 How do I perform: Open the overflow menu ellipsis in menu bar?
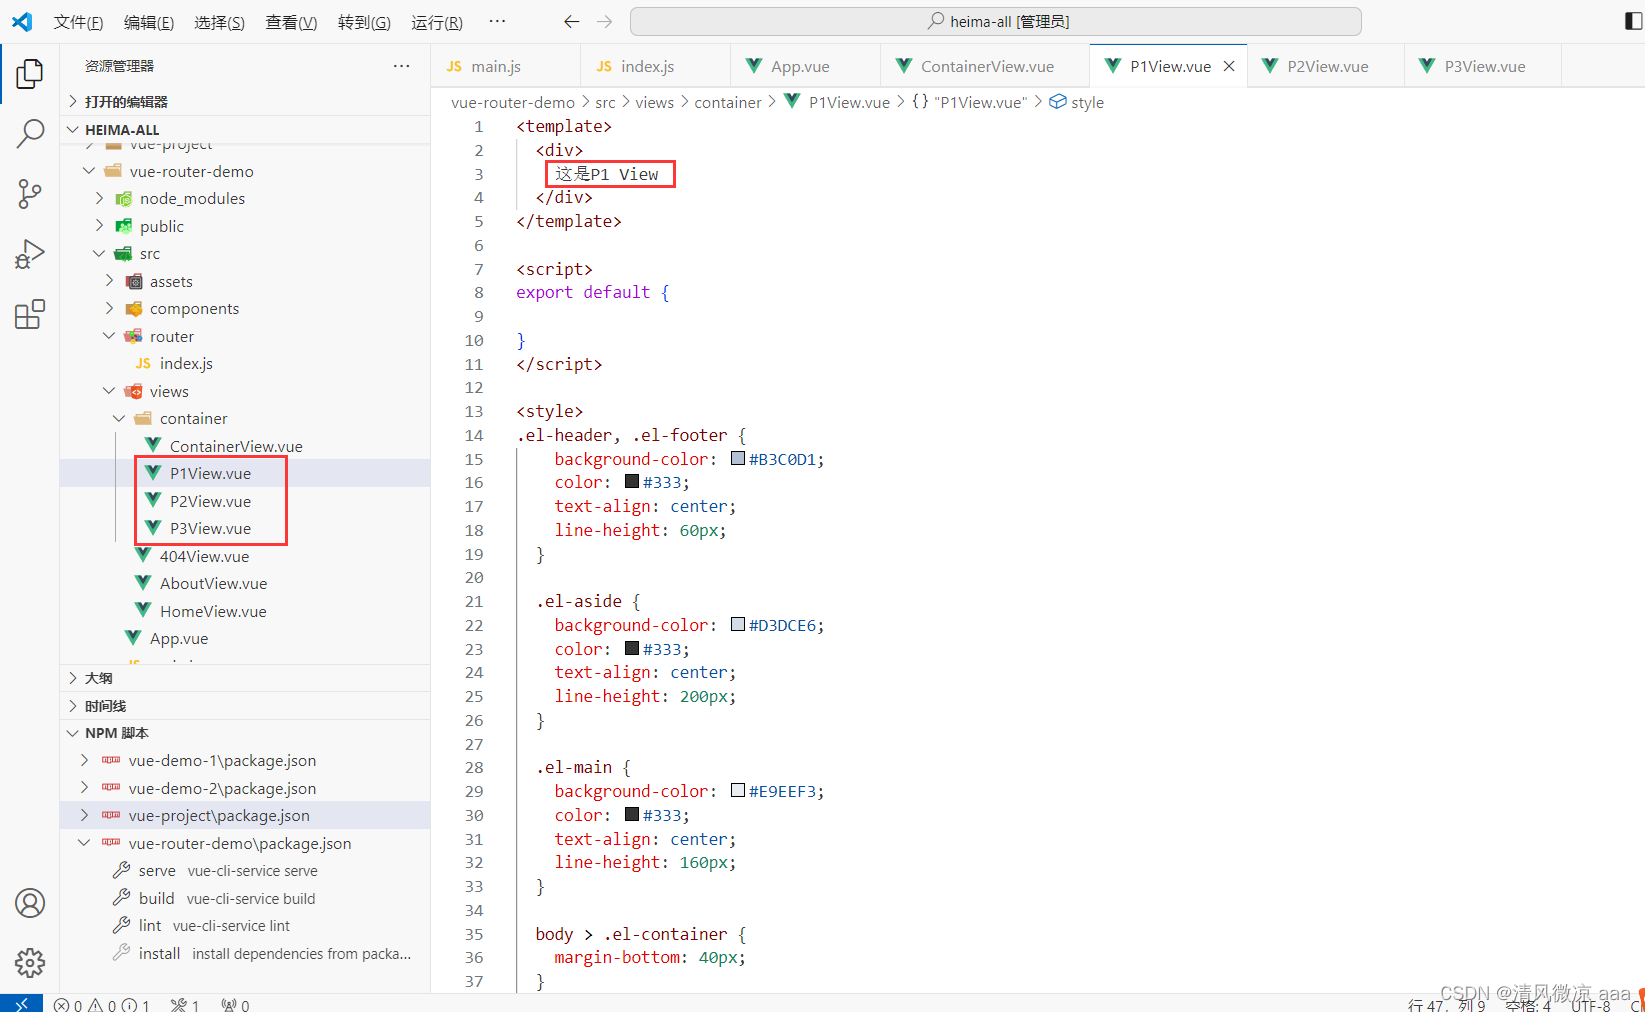[x=497, y=21]
